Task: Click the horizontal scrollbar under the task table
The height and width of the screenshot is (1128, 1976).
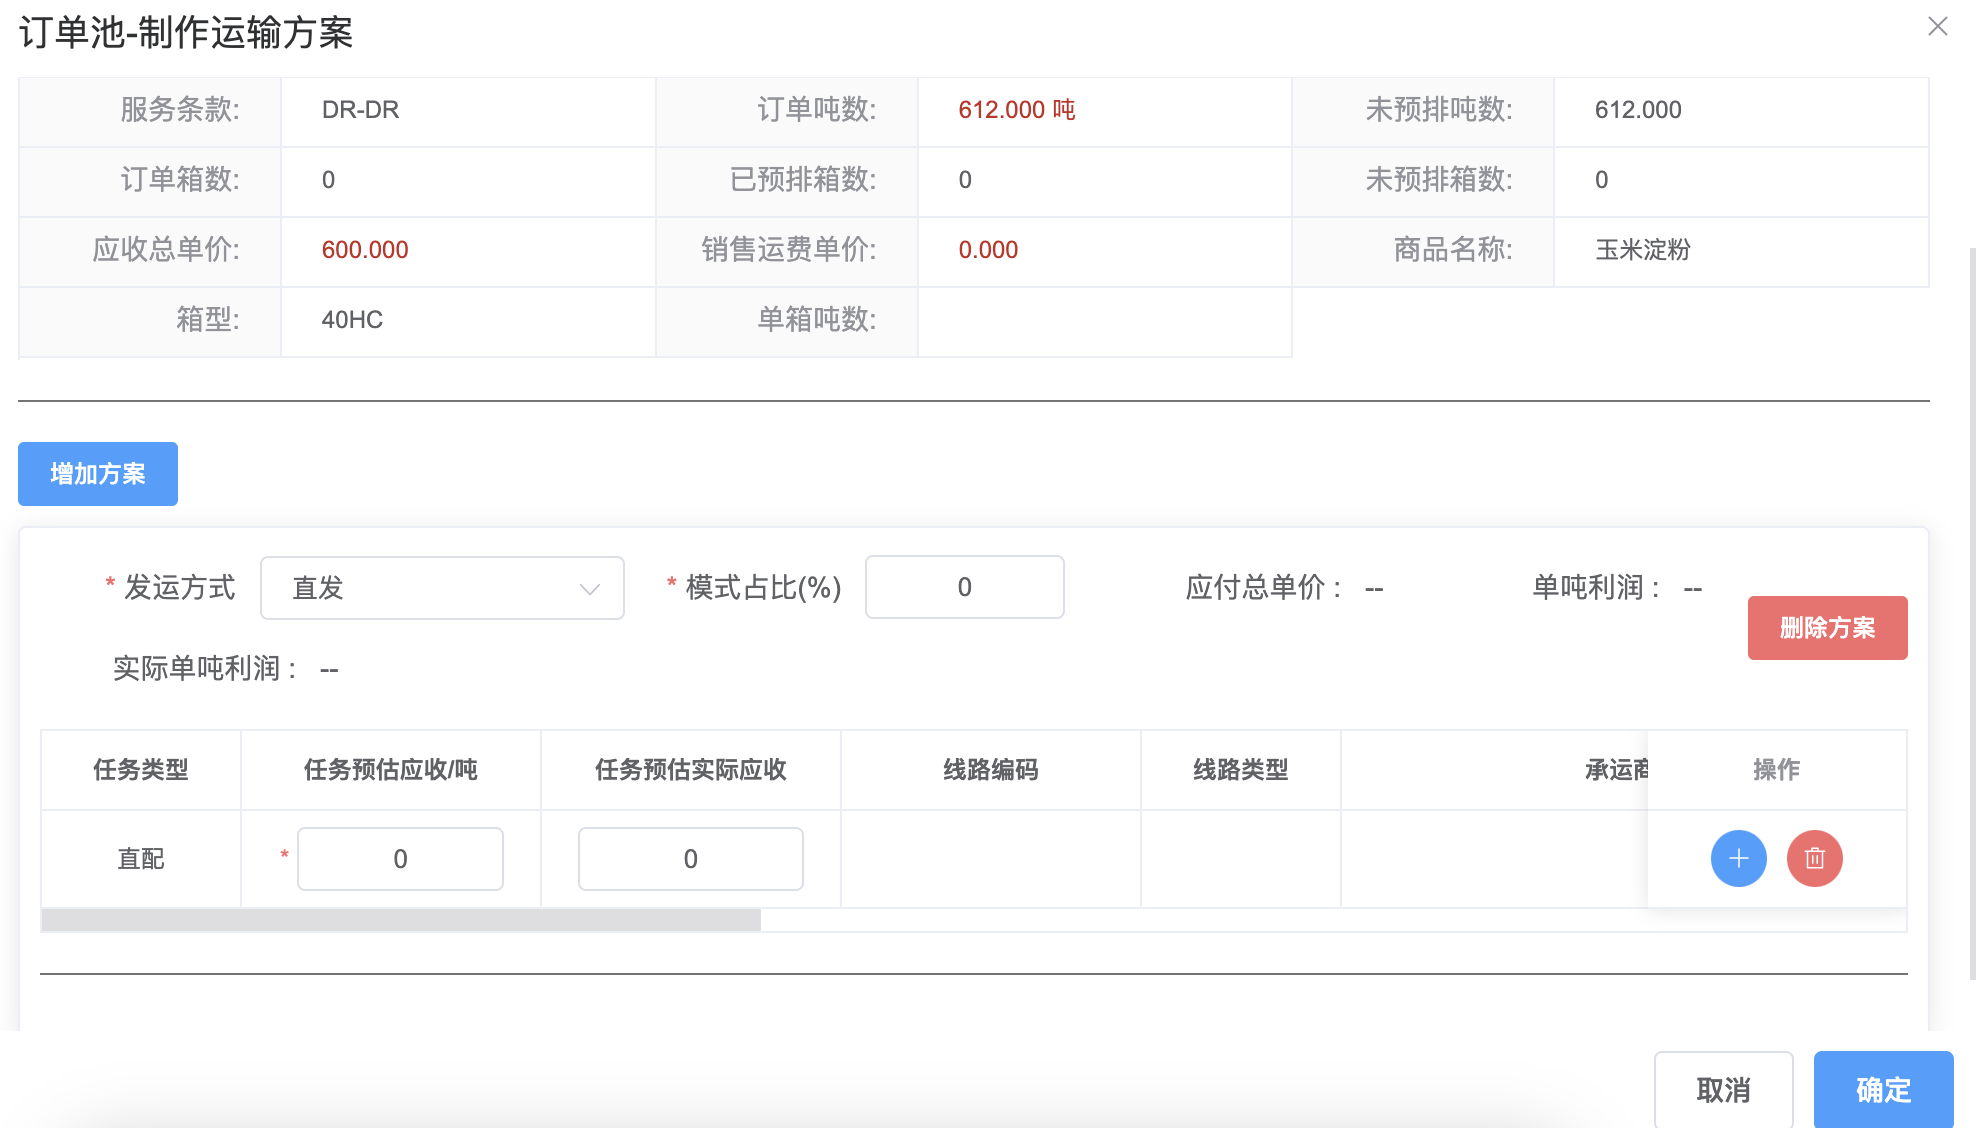Action: (x=401, y=920)
